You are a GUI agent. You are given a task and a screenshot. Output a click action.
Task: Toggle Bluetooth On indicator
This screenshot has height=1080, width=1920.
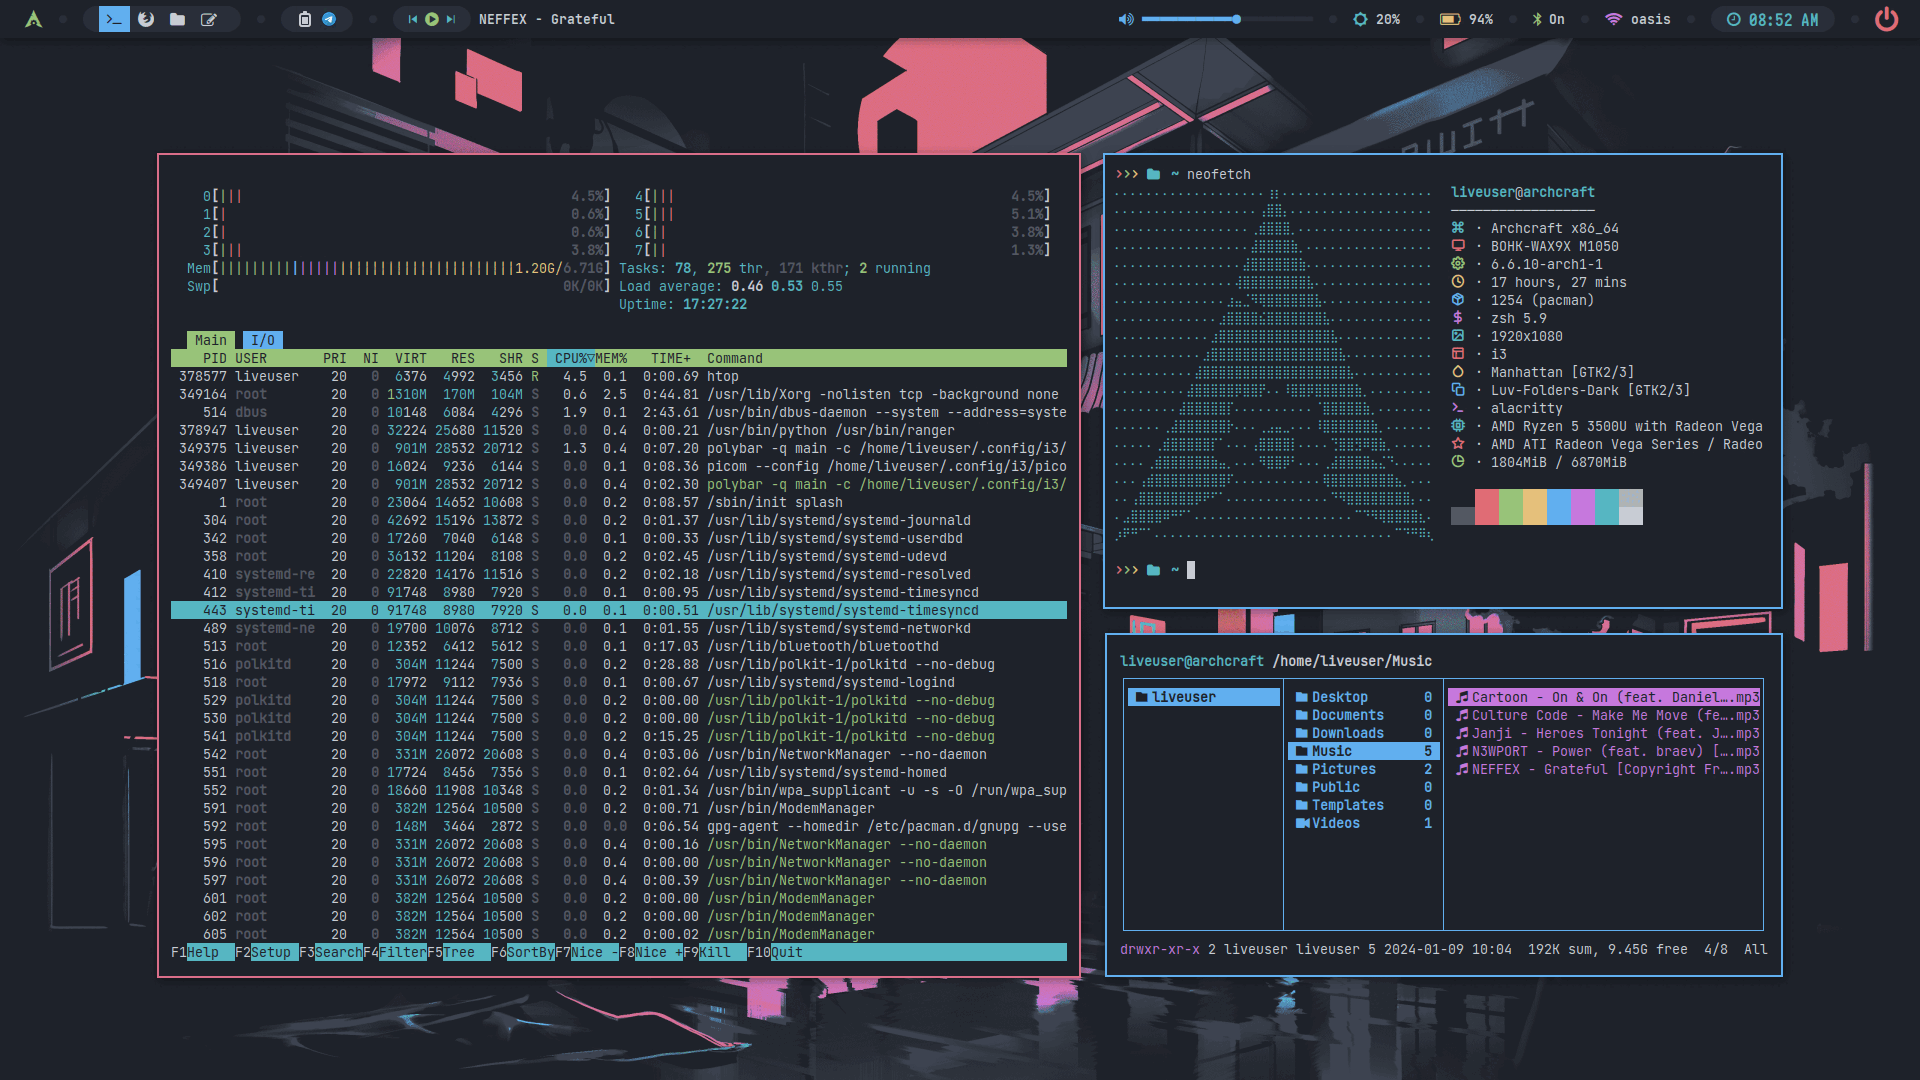click(x=1548, y=19)
